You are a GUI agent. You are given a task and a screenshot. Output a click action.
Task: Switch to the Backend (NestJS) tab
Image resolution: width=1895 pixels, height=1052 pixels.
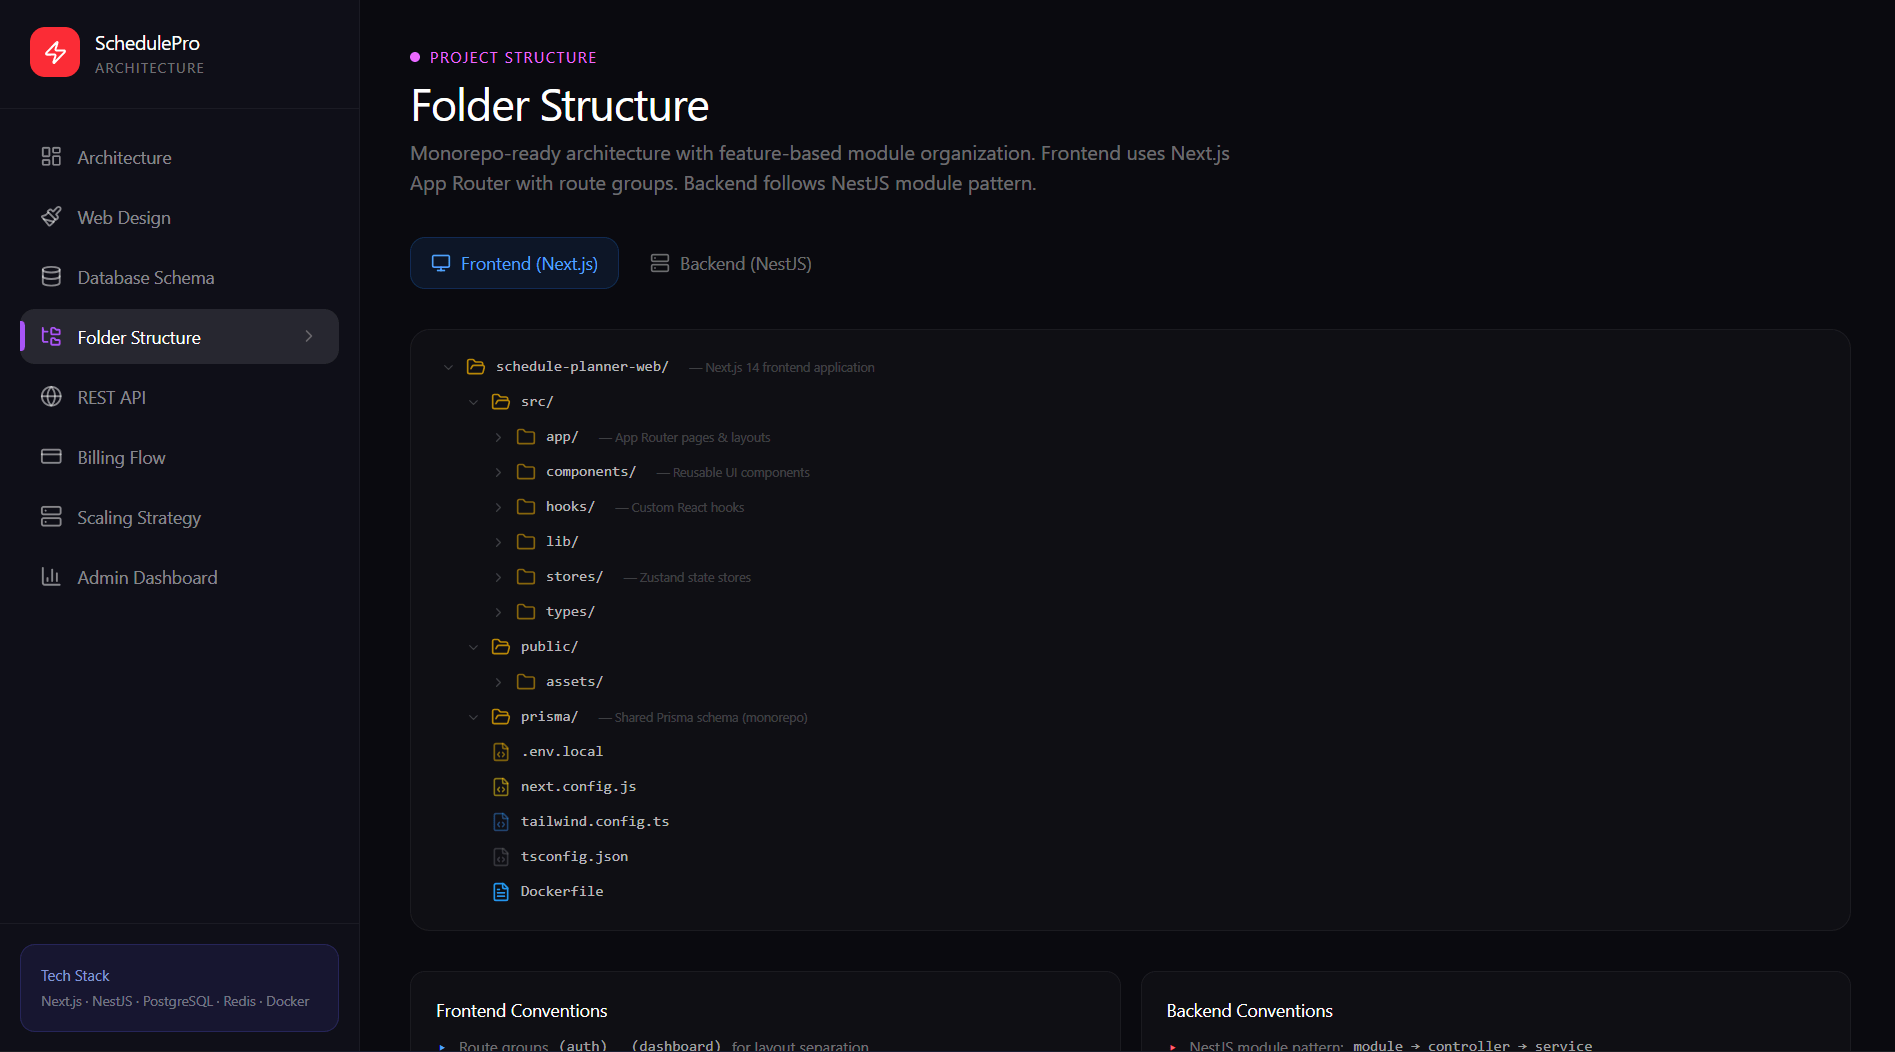pyautogui.click(x=730, y=263)
